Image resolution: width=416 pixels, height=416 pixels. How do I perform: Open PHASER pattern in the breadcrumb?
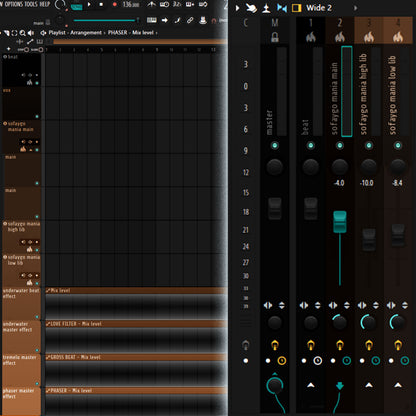tap(117, 33)
